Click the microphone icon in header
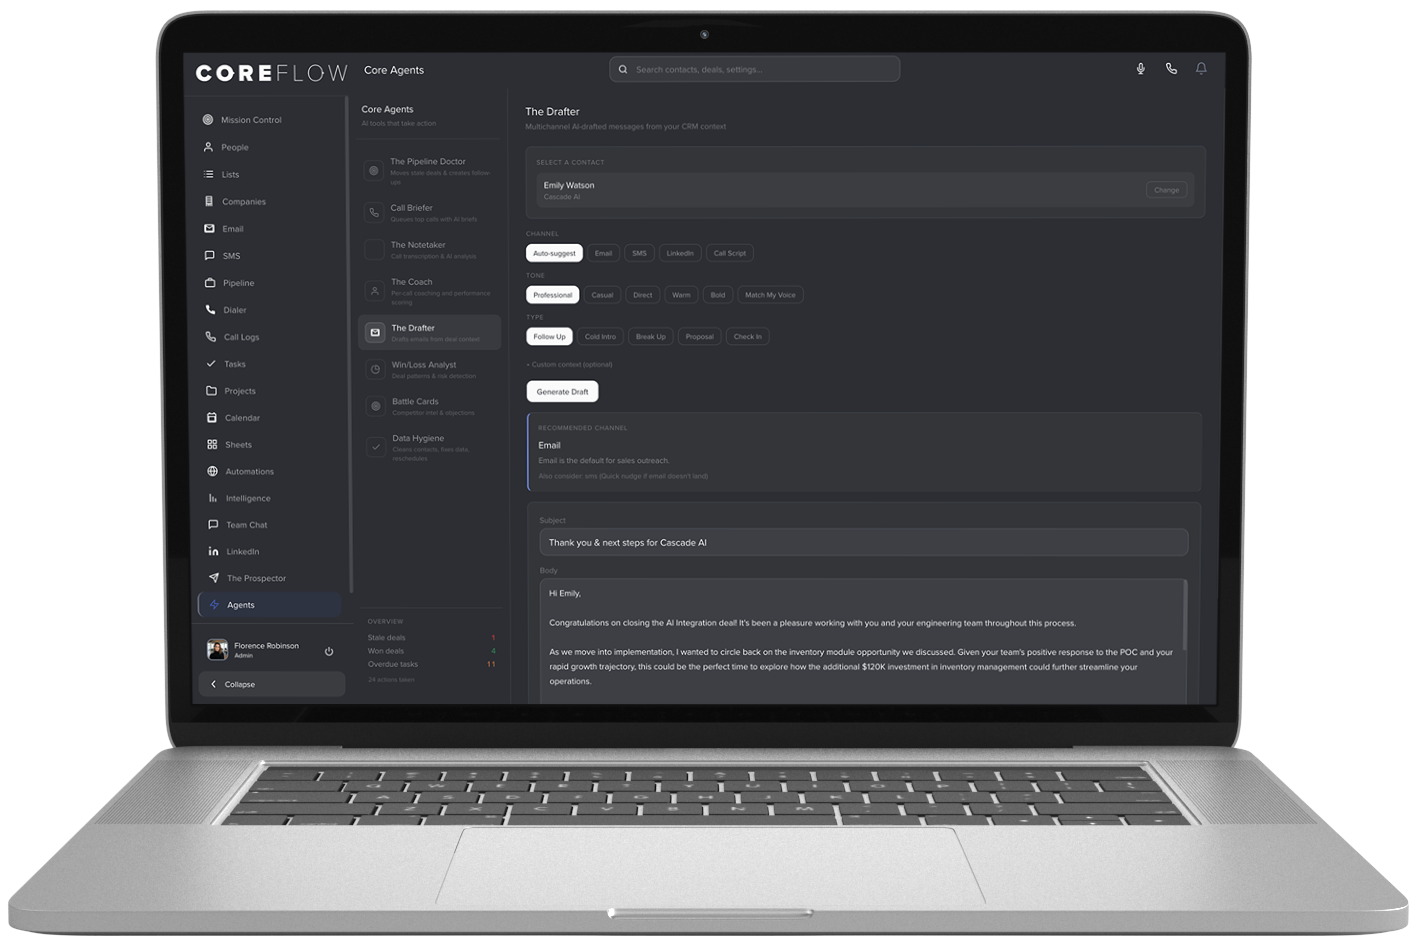Screen dimensions: 1416x944 1140,69
